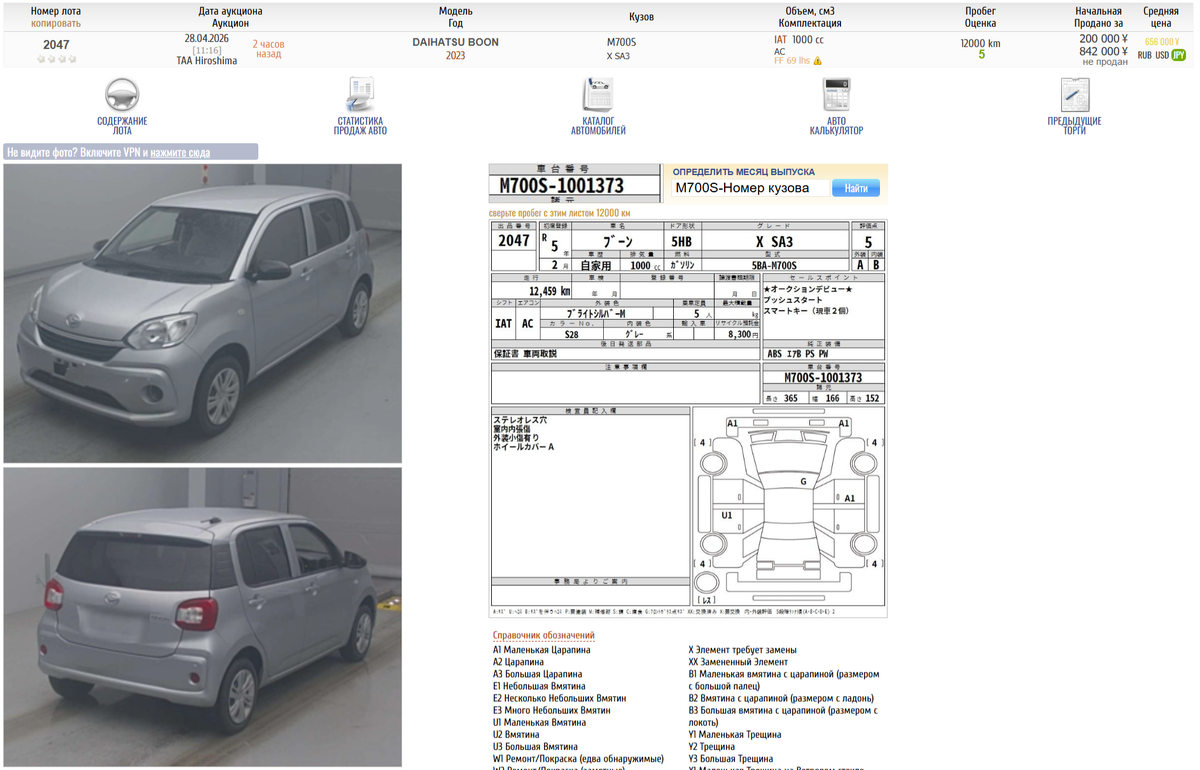Click the Справочник обозначений heading
The width and height of the screenshot is (1200, 770).
click(543, 635)
